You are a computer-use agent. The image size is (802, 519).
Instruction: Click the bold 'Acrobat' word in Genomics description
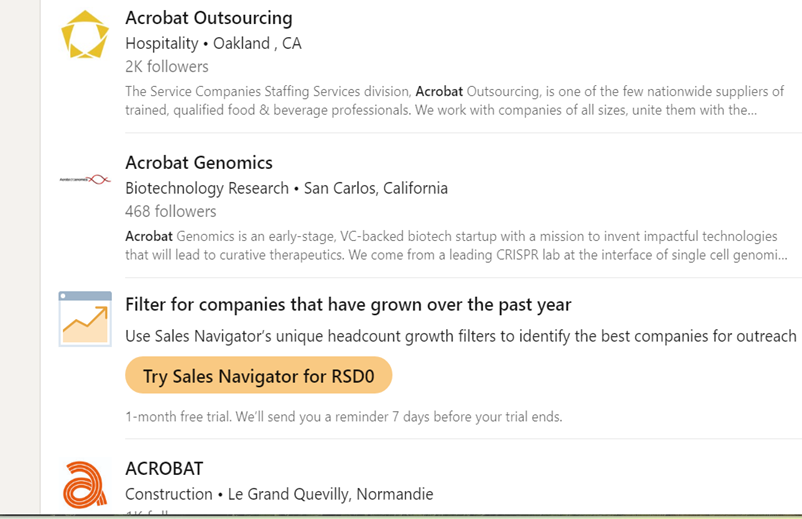pos(149,236)
